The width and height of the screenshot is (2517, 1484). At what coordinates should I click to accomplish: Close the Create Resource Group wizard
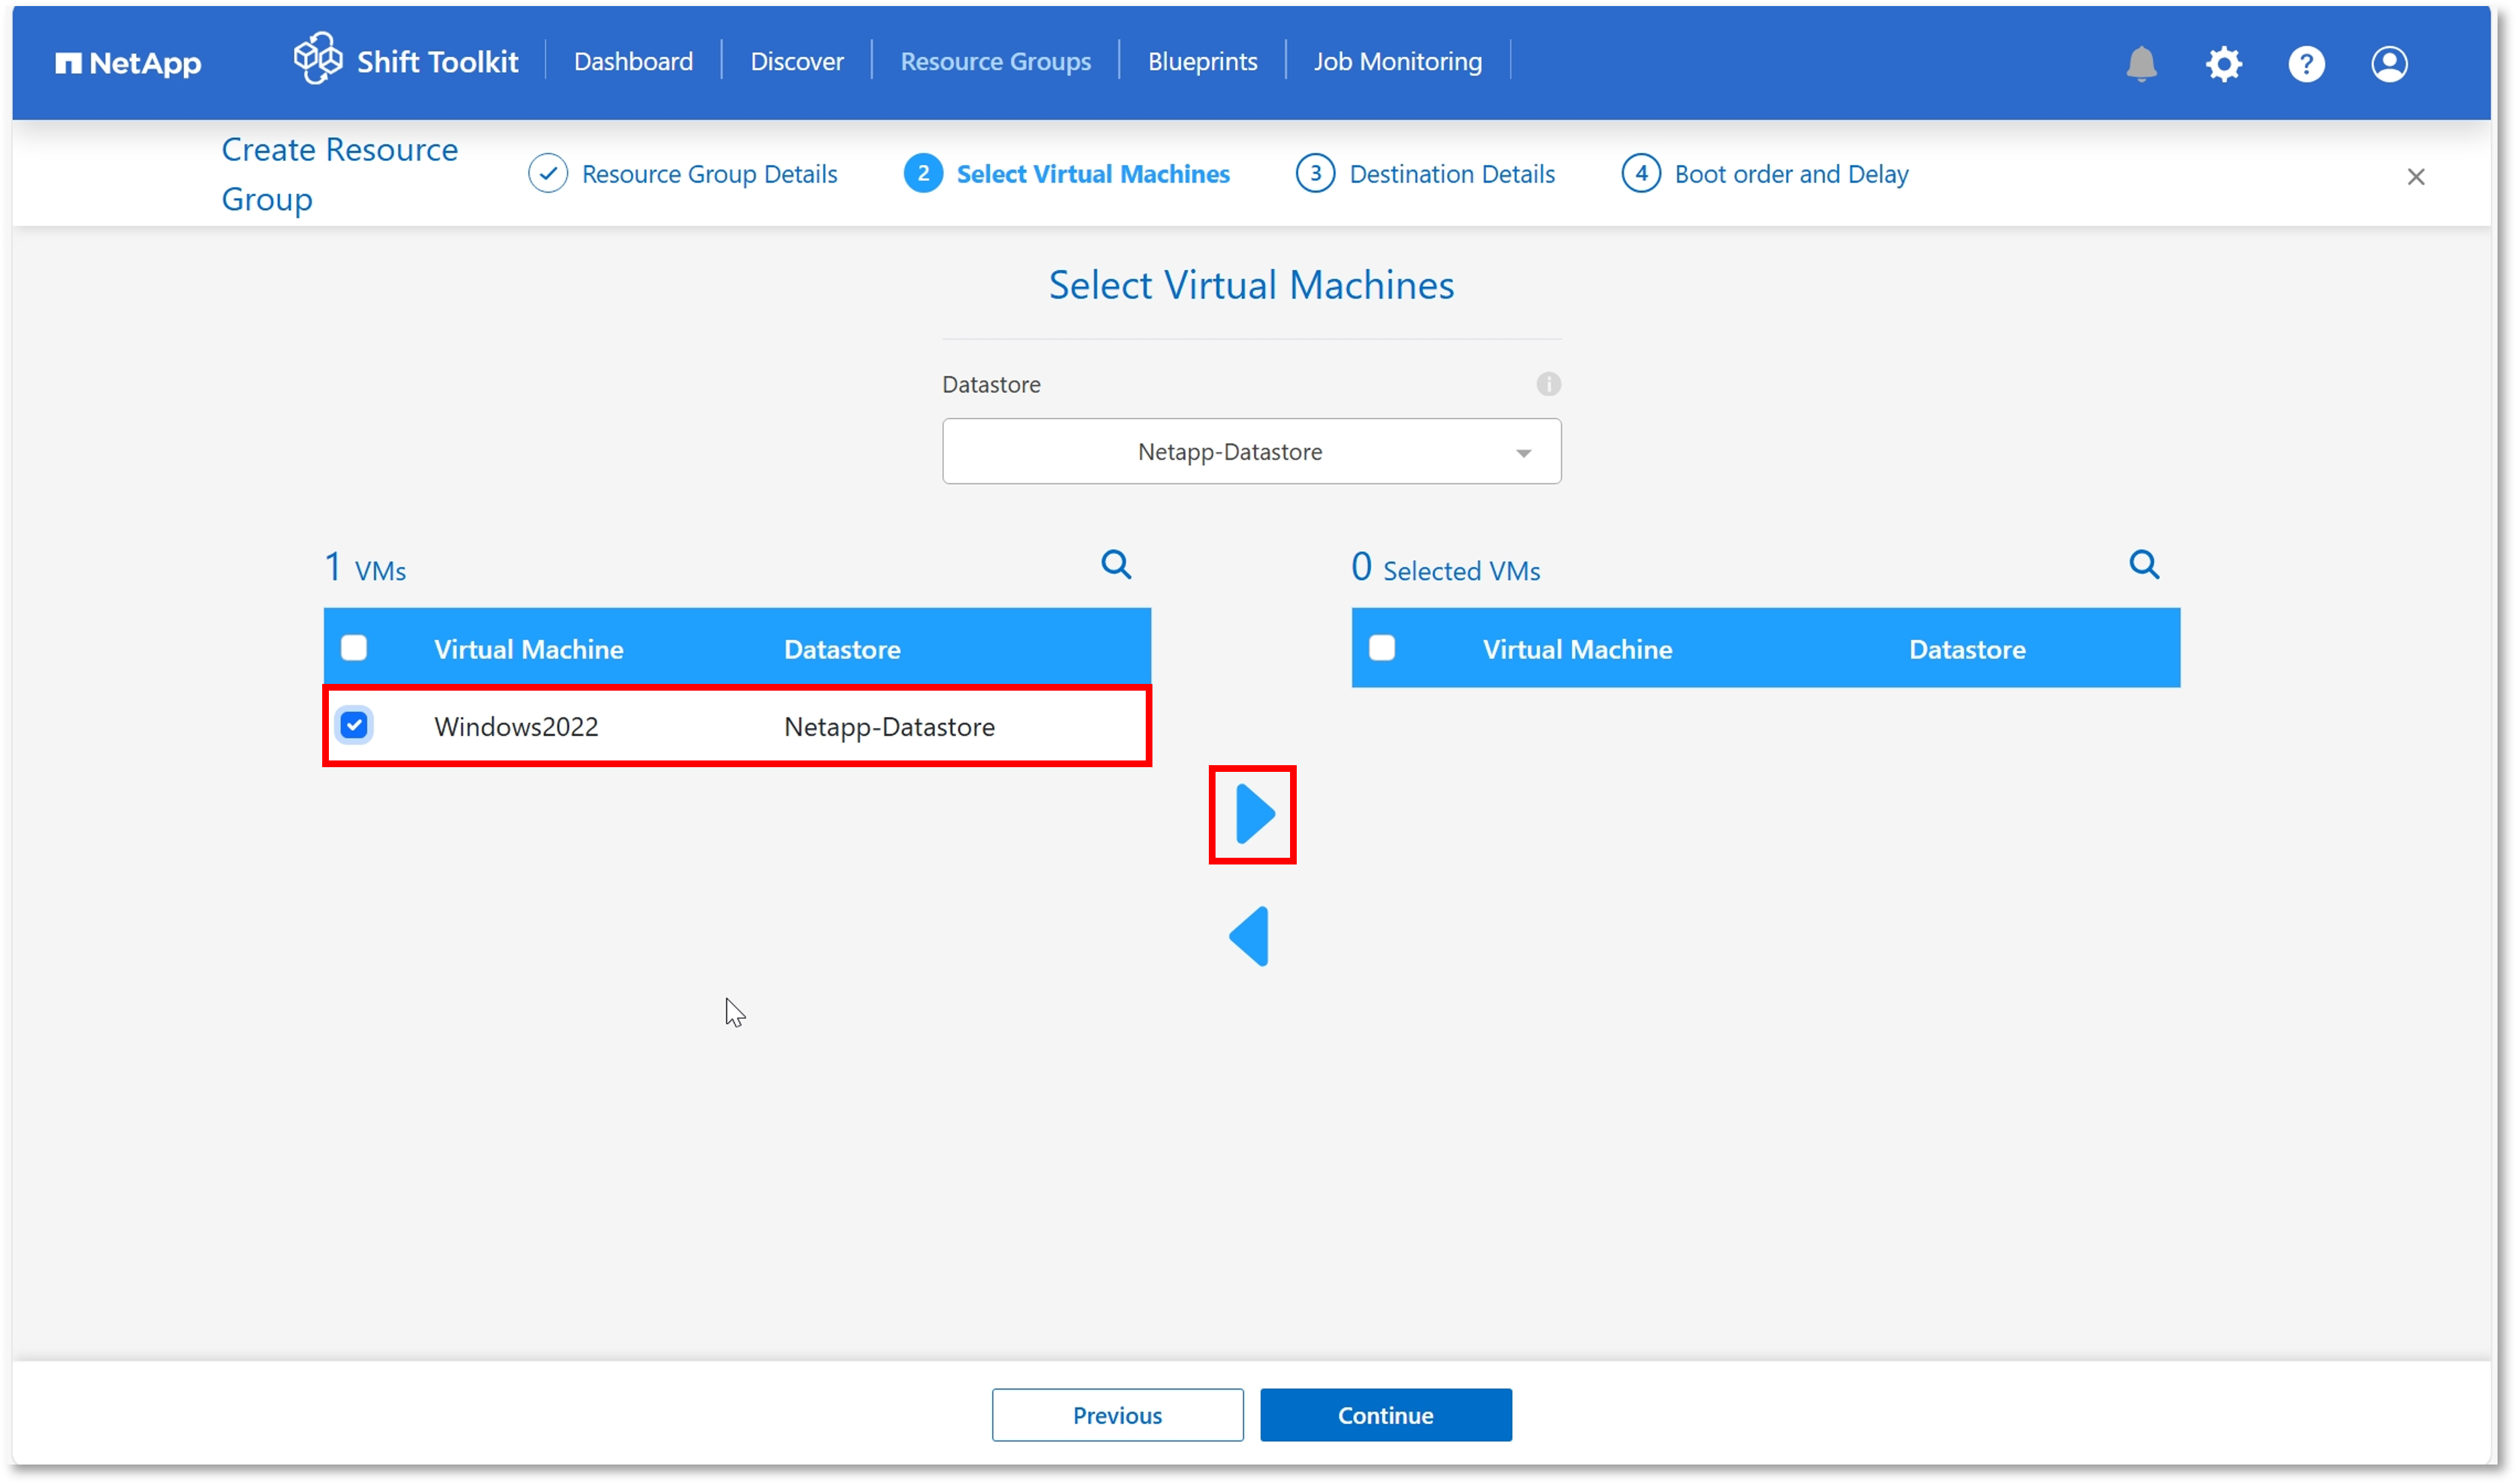pos(2416,177)
